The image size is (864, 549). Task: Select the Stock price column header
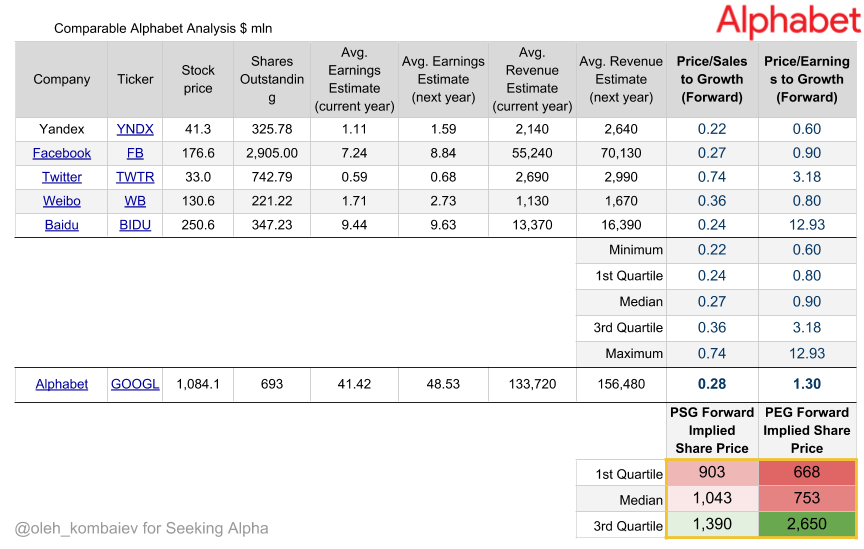198,79
